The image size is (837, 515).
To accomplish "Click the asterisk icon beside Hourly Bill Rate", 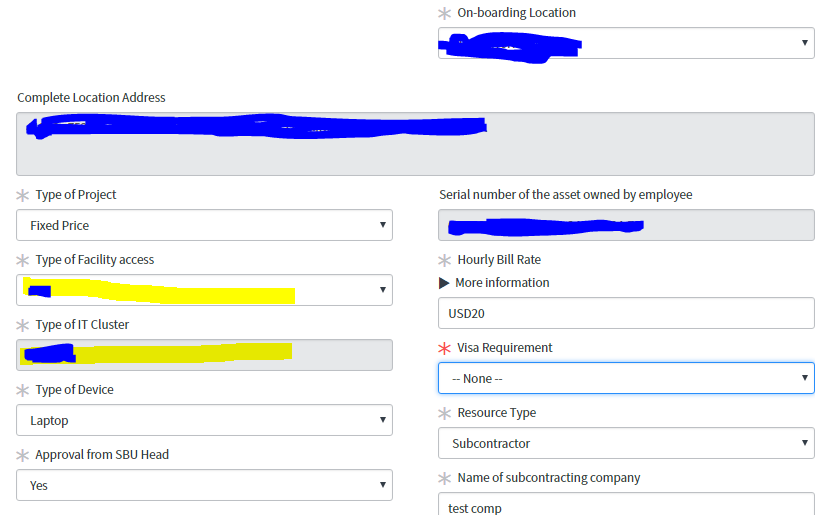I will click(445, 260).
